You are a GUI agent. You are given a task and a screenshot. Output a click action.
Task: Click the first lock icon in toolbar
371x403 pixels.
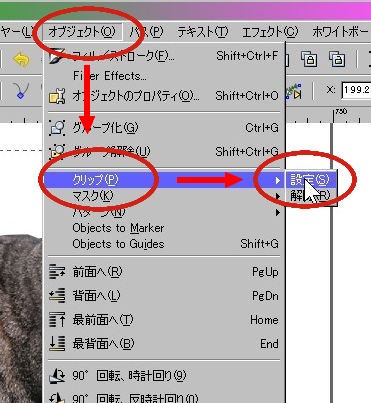pos(309,59)
